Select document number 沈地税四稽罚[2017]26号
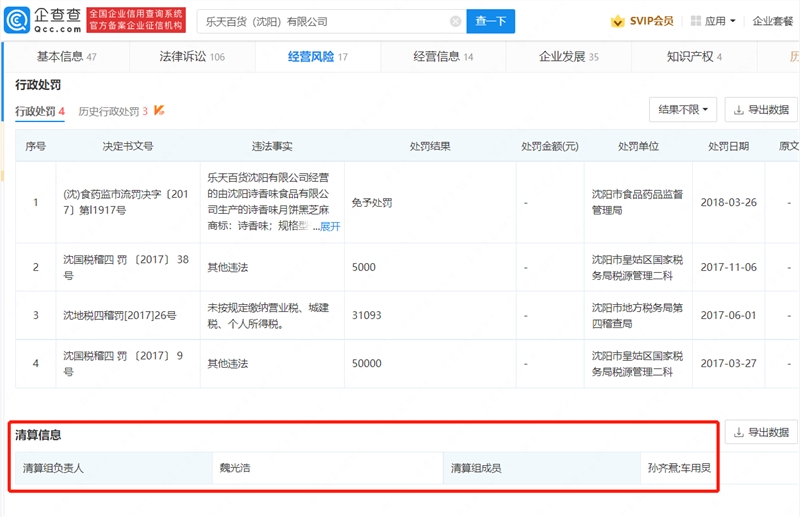 (x=119, y=315)
